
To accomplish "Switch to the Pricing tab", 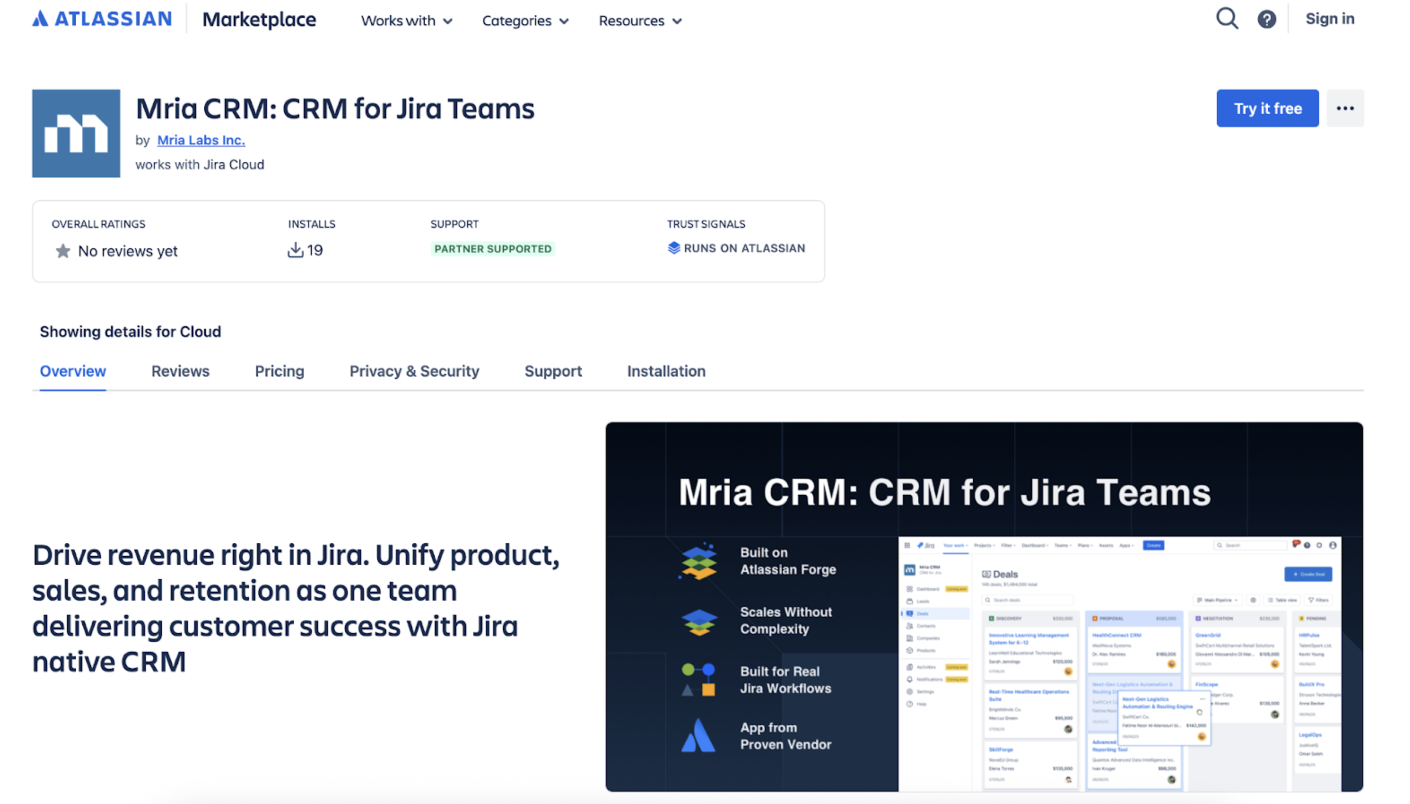I will 280,371.
